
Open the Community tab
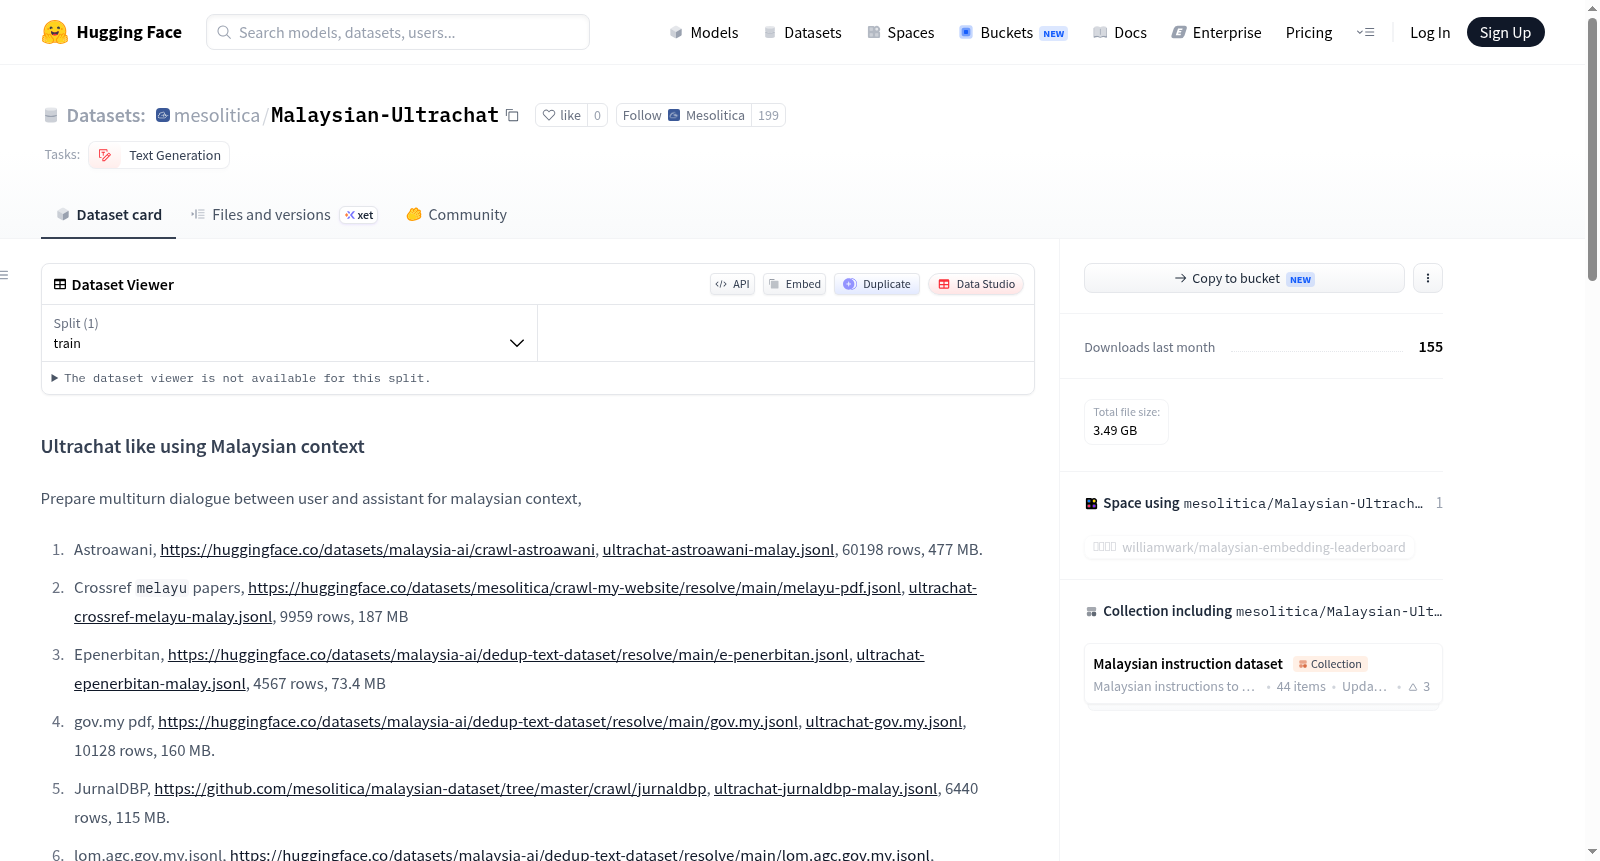click(x=456, y=215)
